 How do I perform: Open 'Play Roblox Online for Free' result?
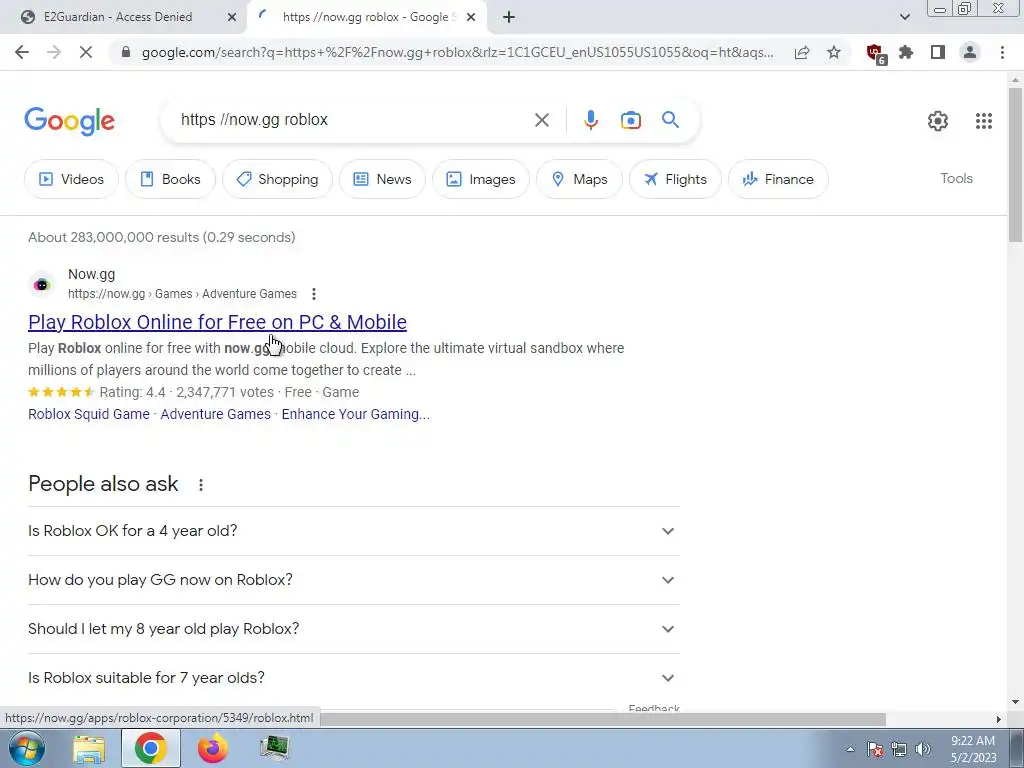217,322
